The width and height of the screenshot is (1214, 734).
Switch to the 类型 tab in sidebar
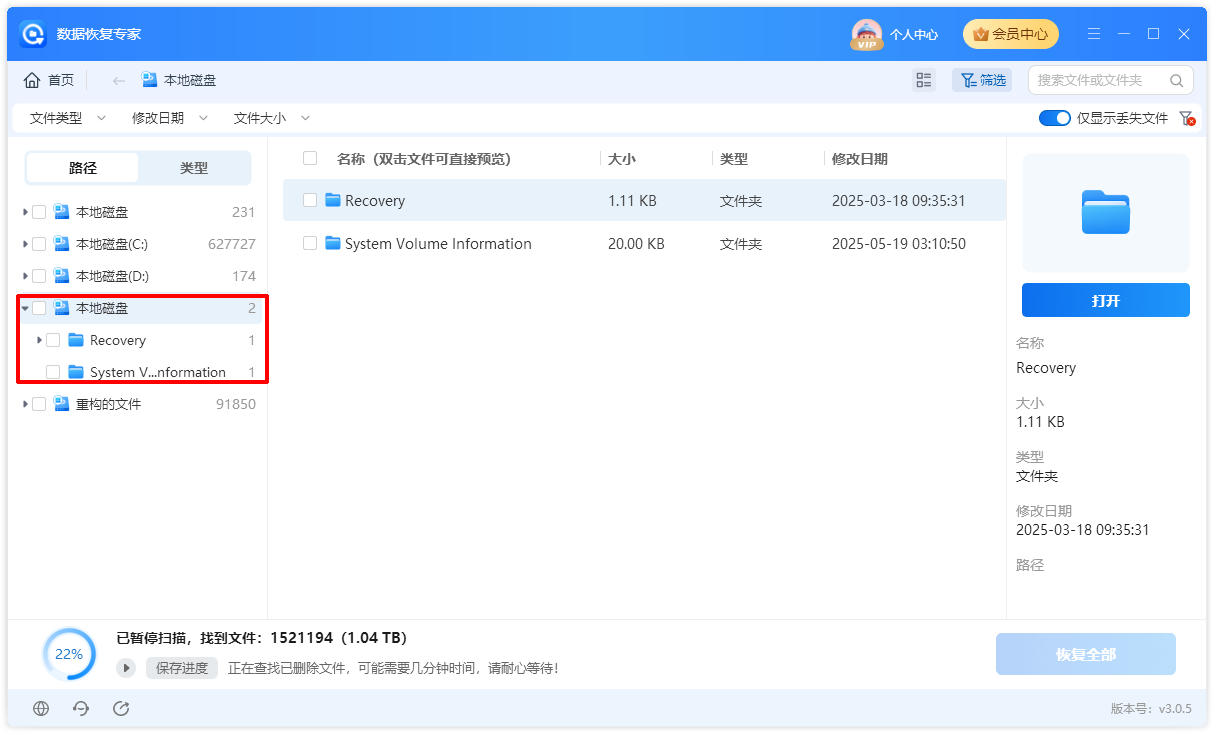(194, 168)
